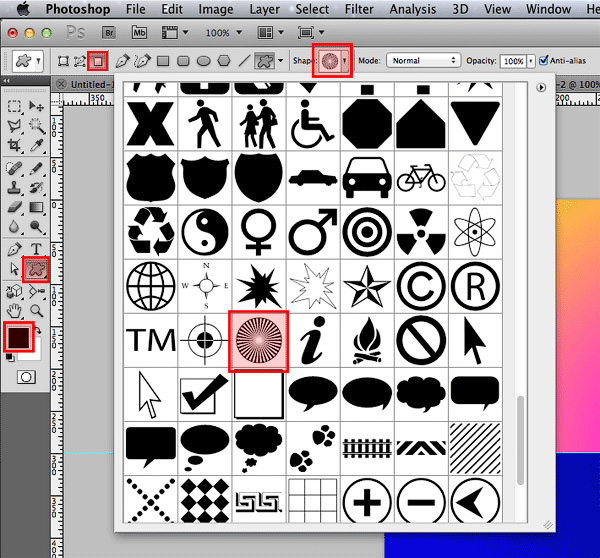Screen dimensions: 600x558
Task: Click the shape picker vertical scrollbar thumb
Action: [x=520, y=440]
